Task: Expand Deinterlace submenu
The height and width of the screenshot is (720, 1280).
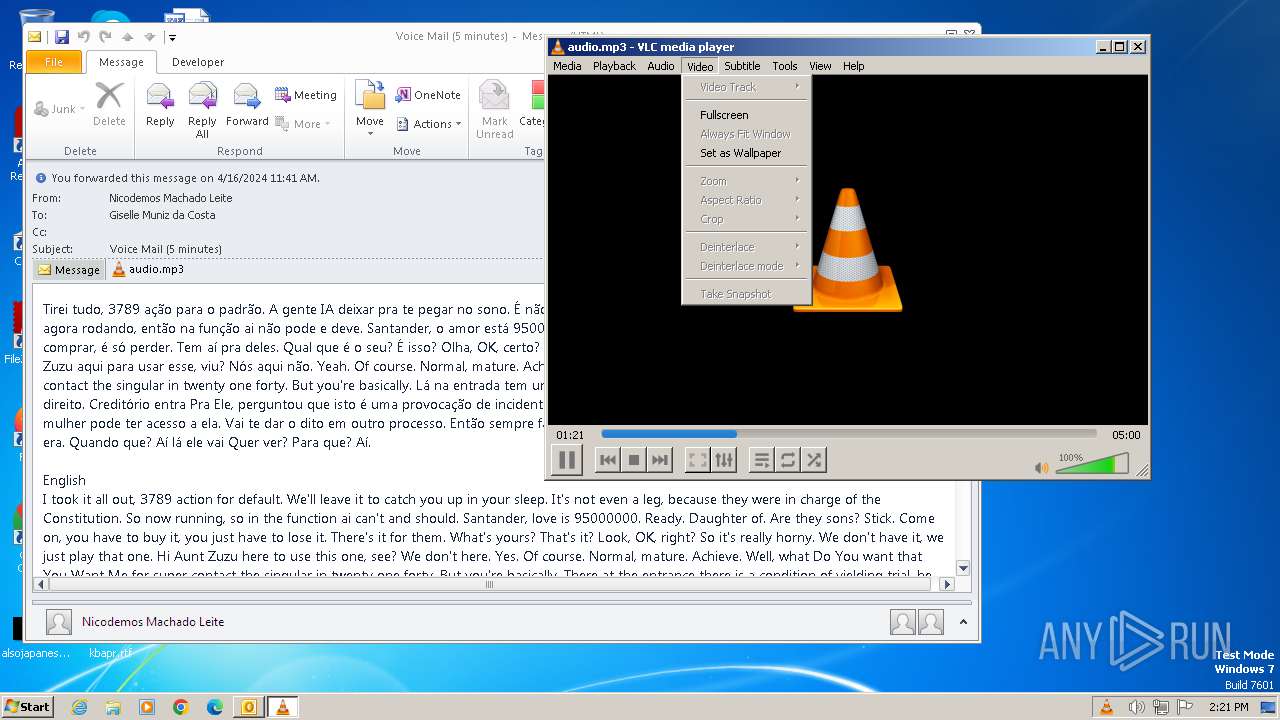Action: click(x=746, y=247)
